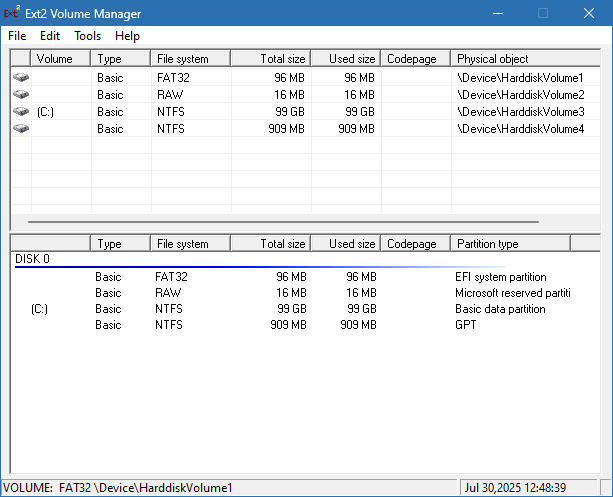Viewport: 613px width, 497px height.
Task: Click 909 MB total size in top list
Action: point(286,129)
